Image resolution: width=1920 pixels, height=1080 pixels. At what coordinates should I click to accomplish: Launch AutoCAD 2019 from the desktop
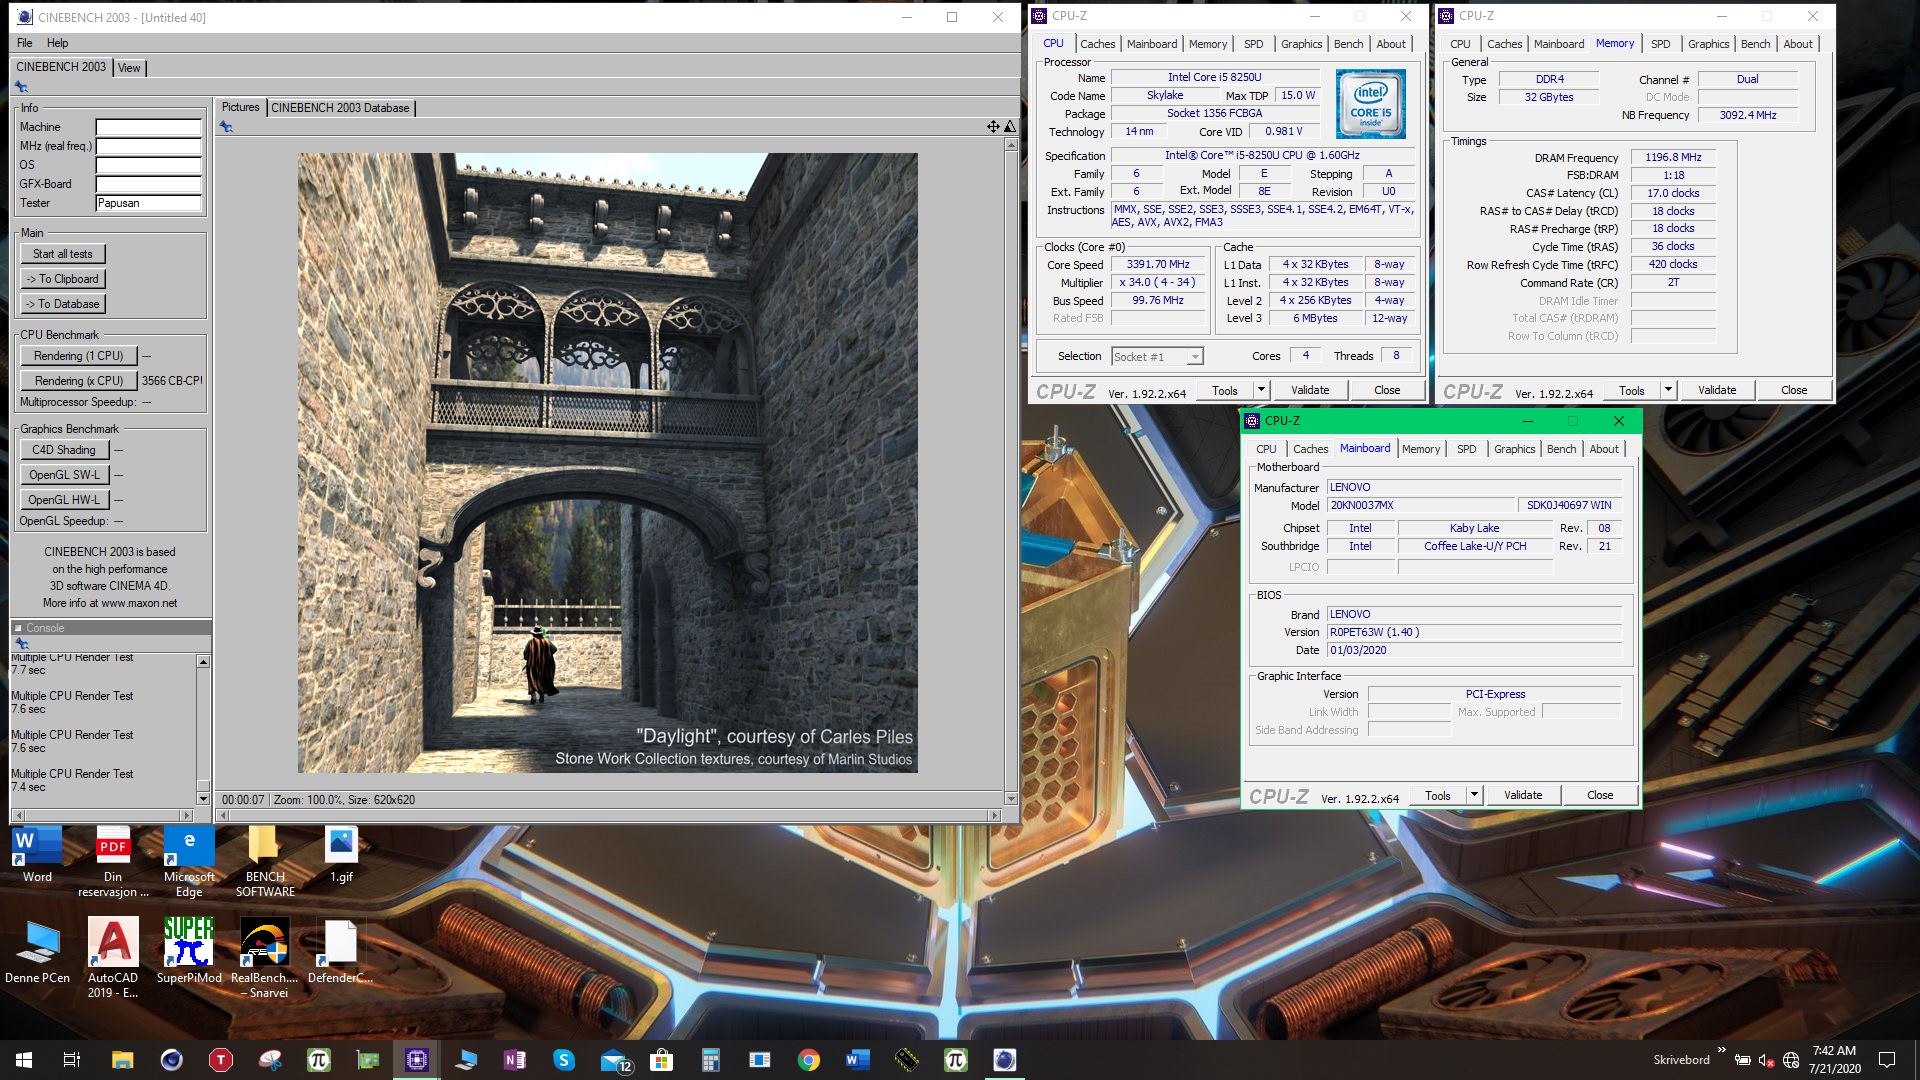pyautogui.click(x=113, y=958)
